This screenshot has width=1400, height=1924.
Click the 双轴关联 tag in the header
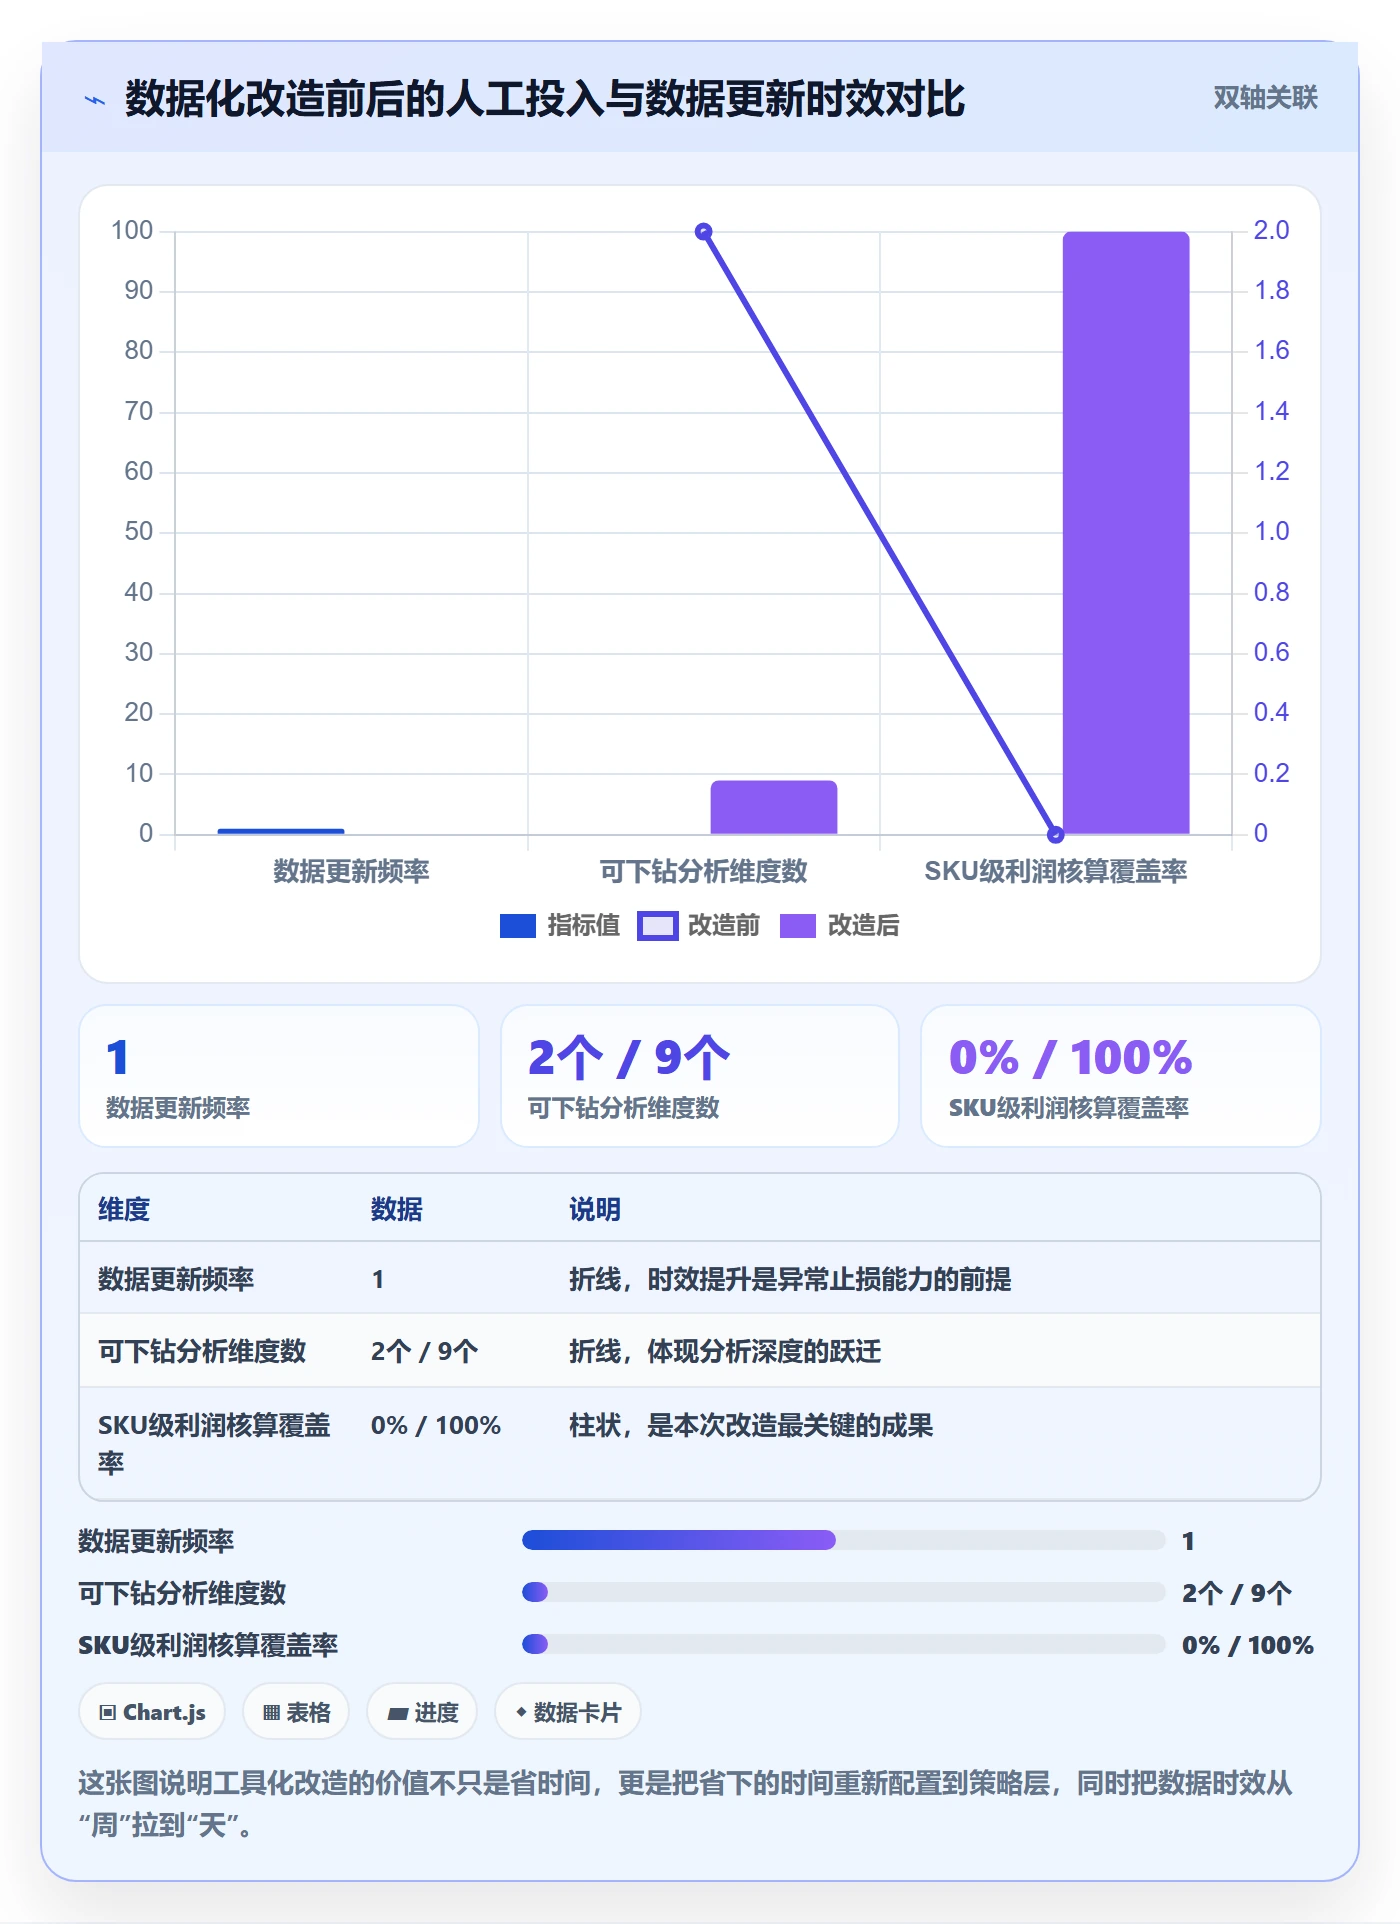point(1265,97)
